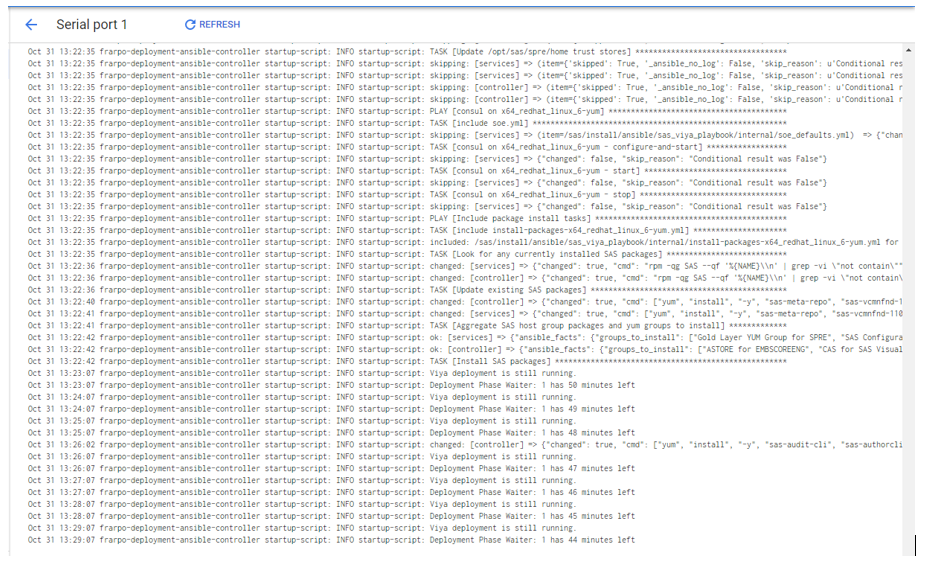Select line 'TASK [Aggregate SAS host group packages...]'
This screenshot has height=569, width=925.
[407, 325]
